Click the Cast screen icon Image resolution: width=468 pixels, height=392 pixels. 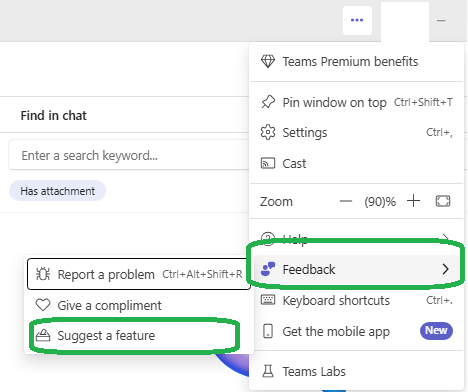(x=268, y=163)
